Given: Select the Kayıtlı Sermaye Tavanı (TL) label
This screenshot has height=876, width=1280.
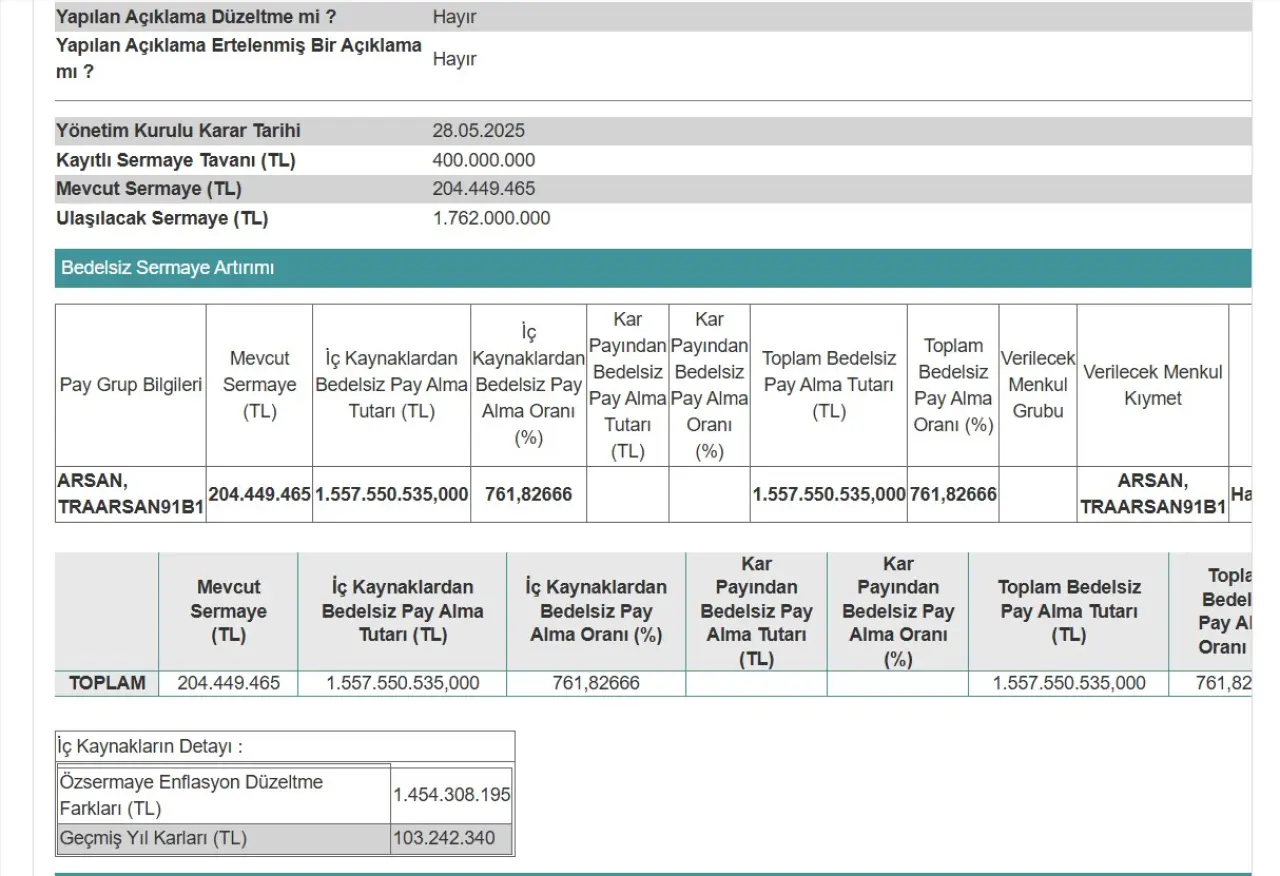Looking at the screenshot, I should click(x=176, y=160).
